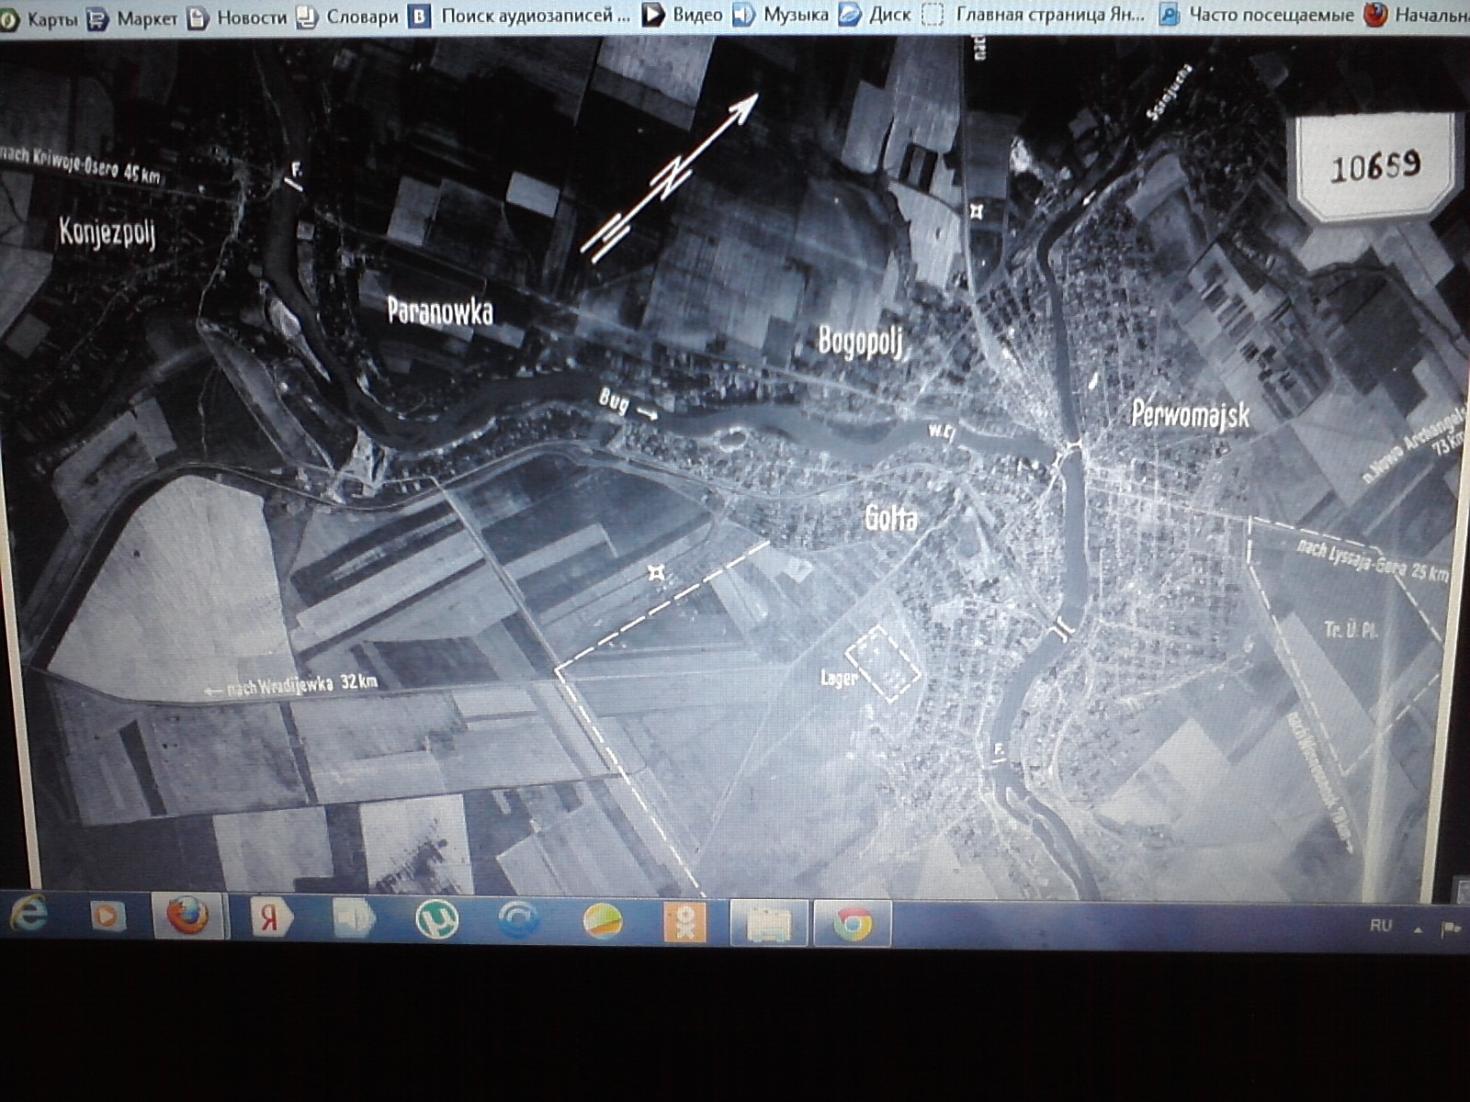Open the Словари bookmark
The image size is (1470, 1102).
[x=348, y=17]
